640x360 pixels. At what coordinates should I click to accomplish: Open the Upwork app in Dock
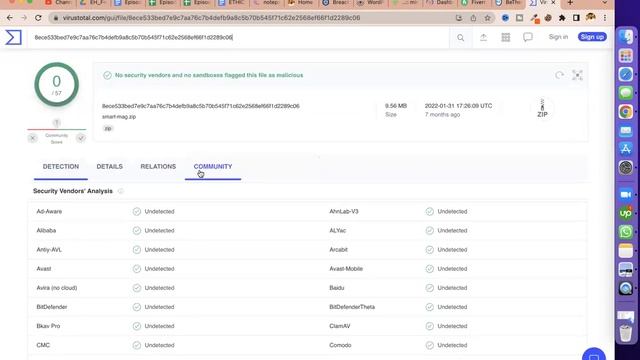[626, 213]
